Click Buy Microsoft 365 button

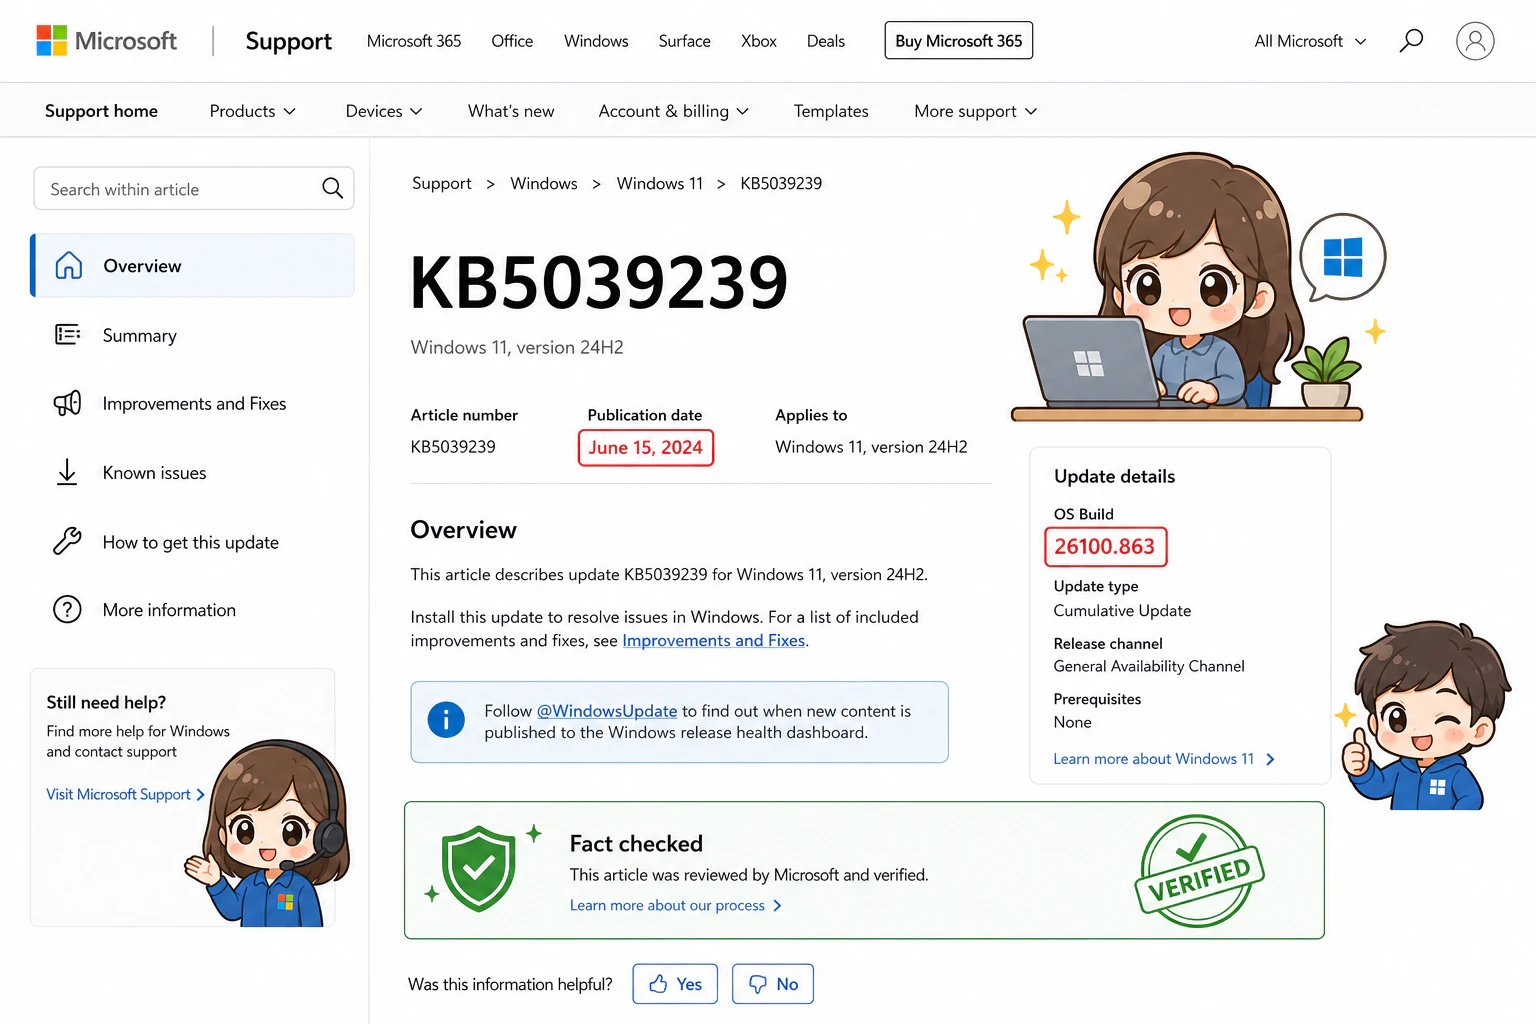click(959, 41)
